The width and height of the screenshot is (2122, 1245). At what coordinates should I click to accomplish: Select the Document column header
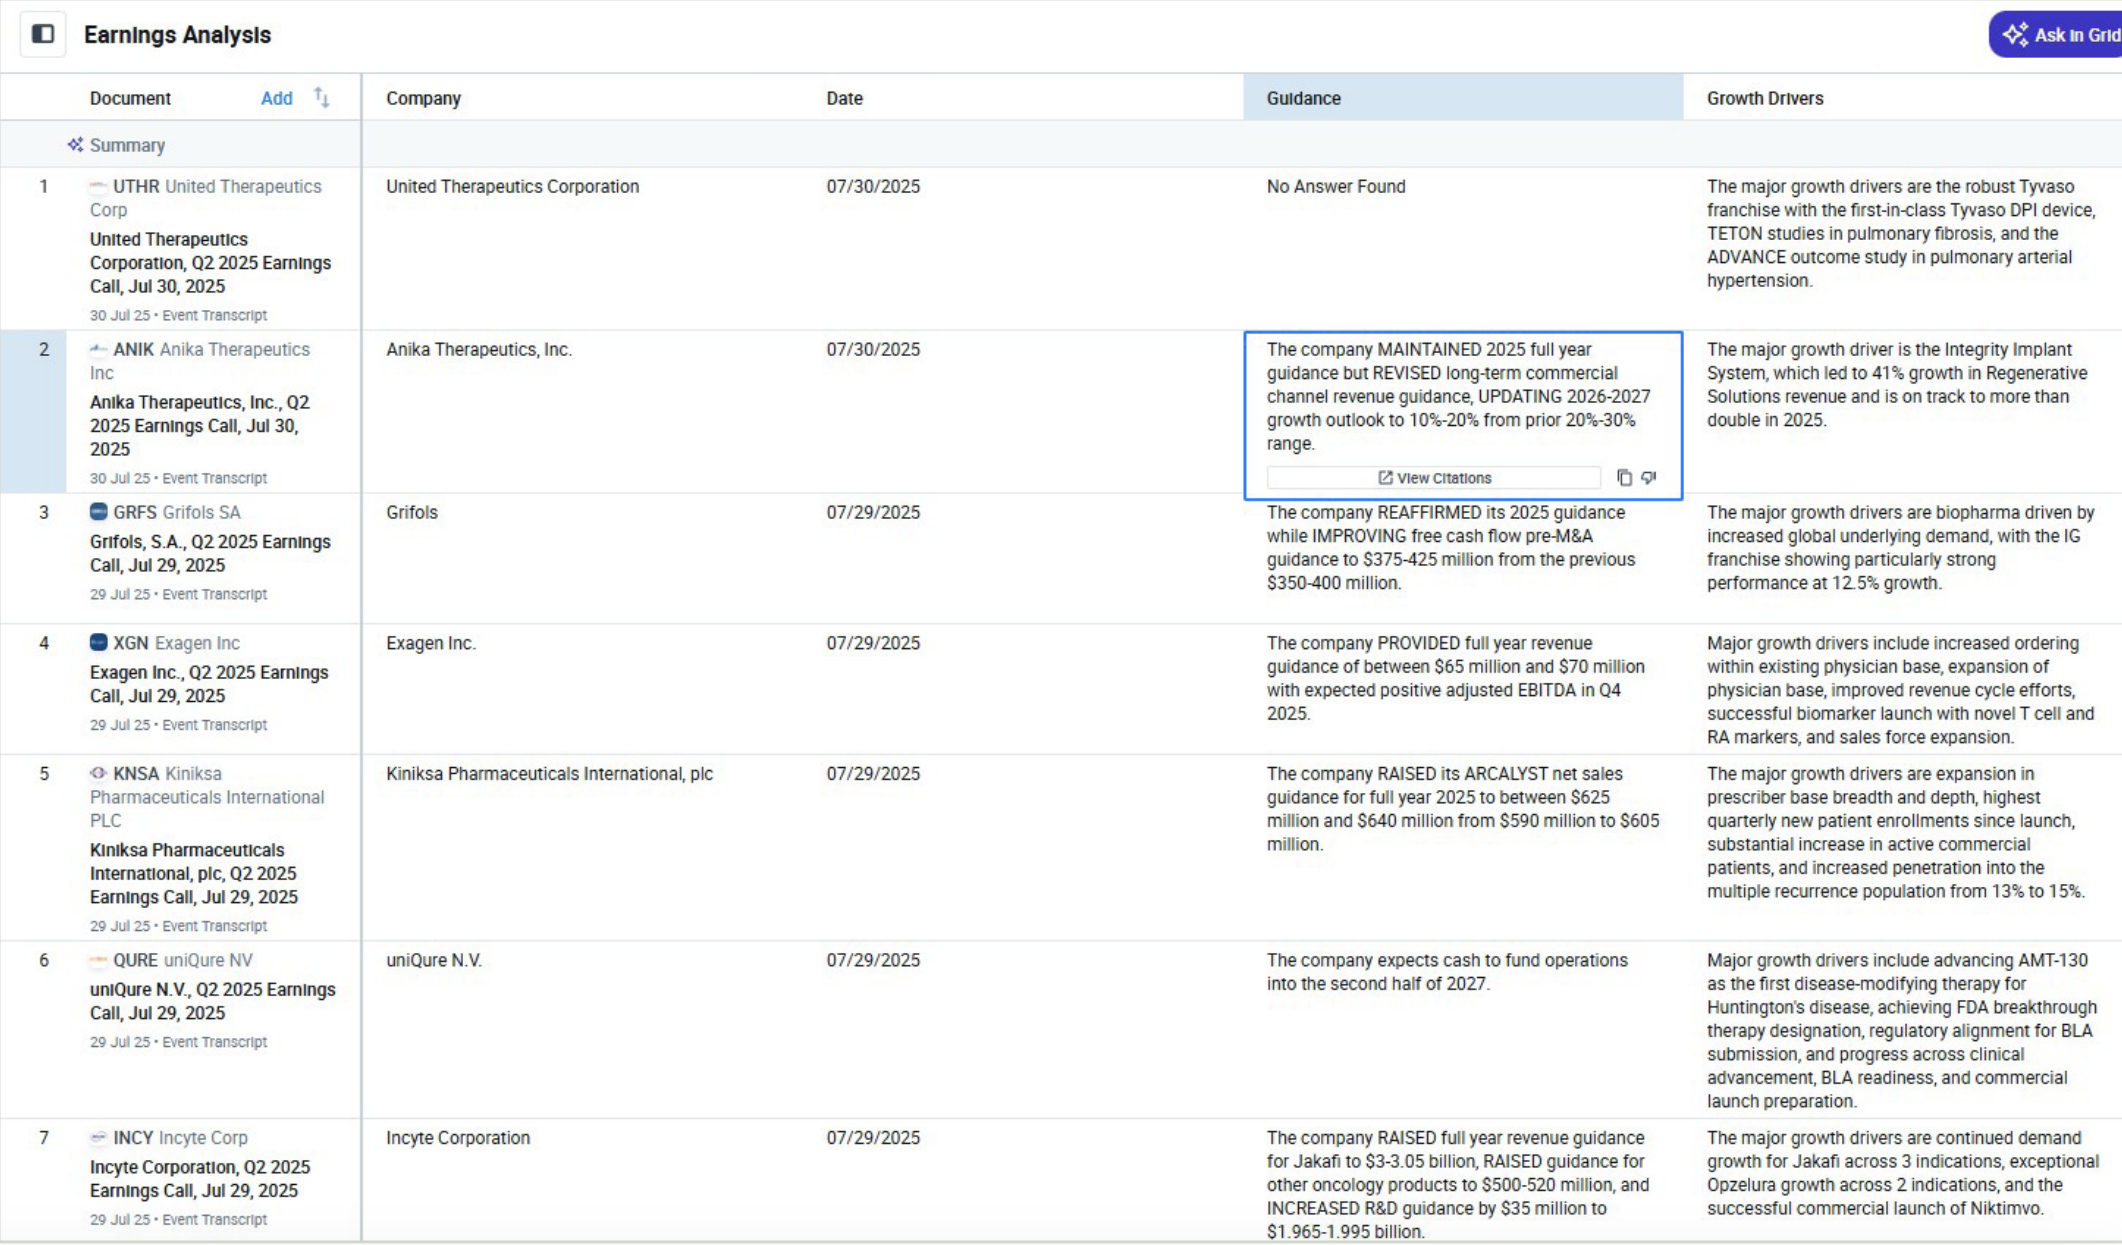[x=130, y=98]
